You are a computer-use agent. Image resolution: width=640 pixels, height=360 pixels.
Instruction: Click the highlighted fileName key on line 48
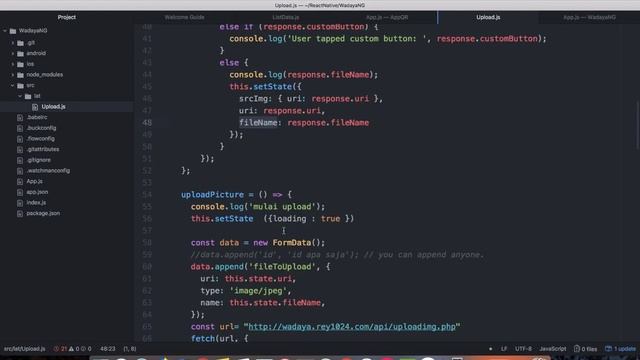pyautogui.click(x=258, y=123)
